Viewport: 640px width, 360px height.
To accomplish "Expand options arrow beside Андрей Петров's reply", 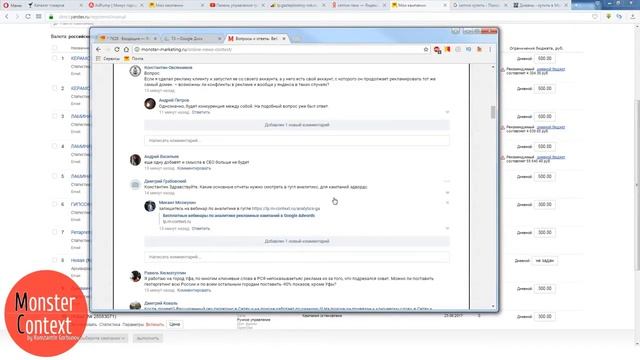I will 447,112.
